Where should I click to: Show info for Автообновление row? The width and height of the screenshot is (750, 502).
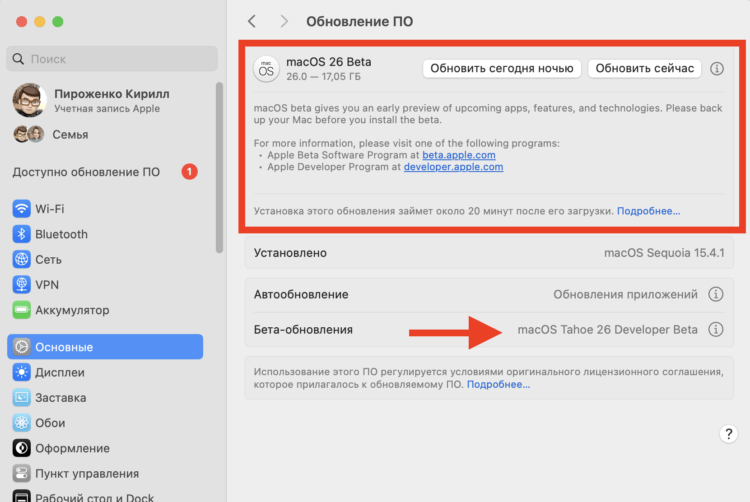716,294
